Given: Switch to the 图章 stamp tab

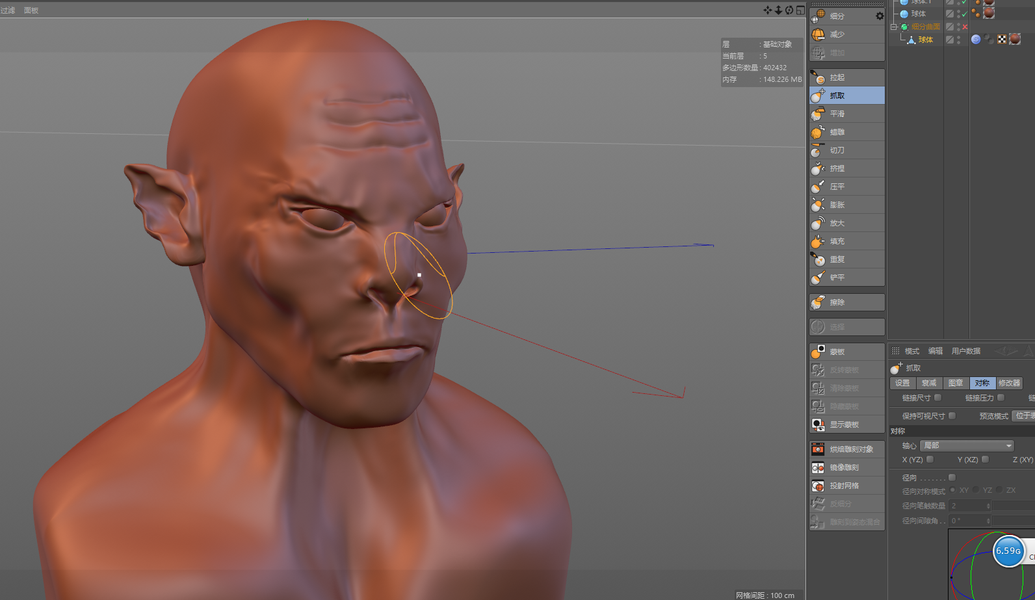Looking at the screenshot, I should coord(955,383).
